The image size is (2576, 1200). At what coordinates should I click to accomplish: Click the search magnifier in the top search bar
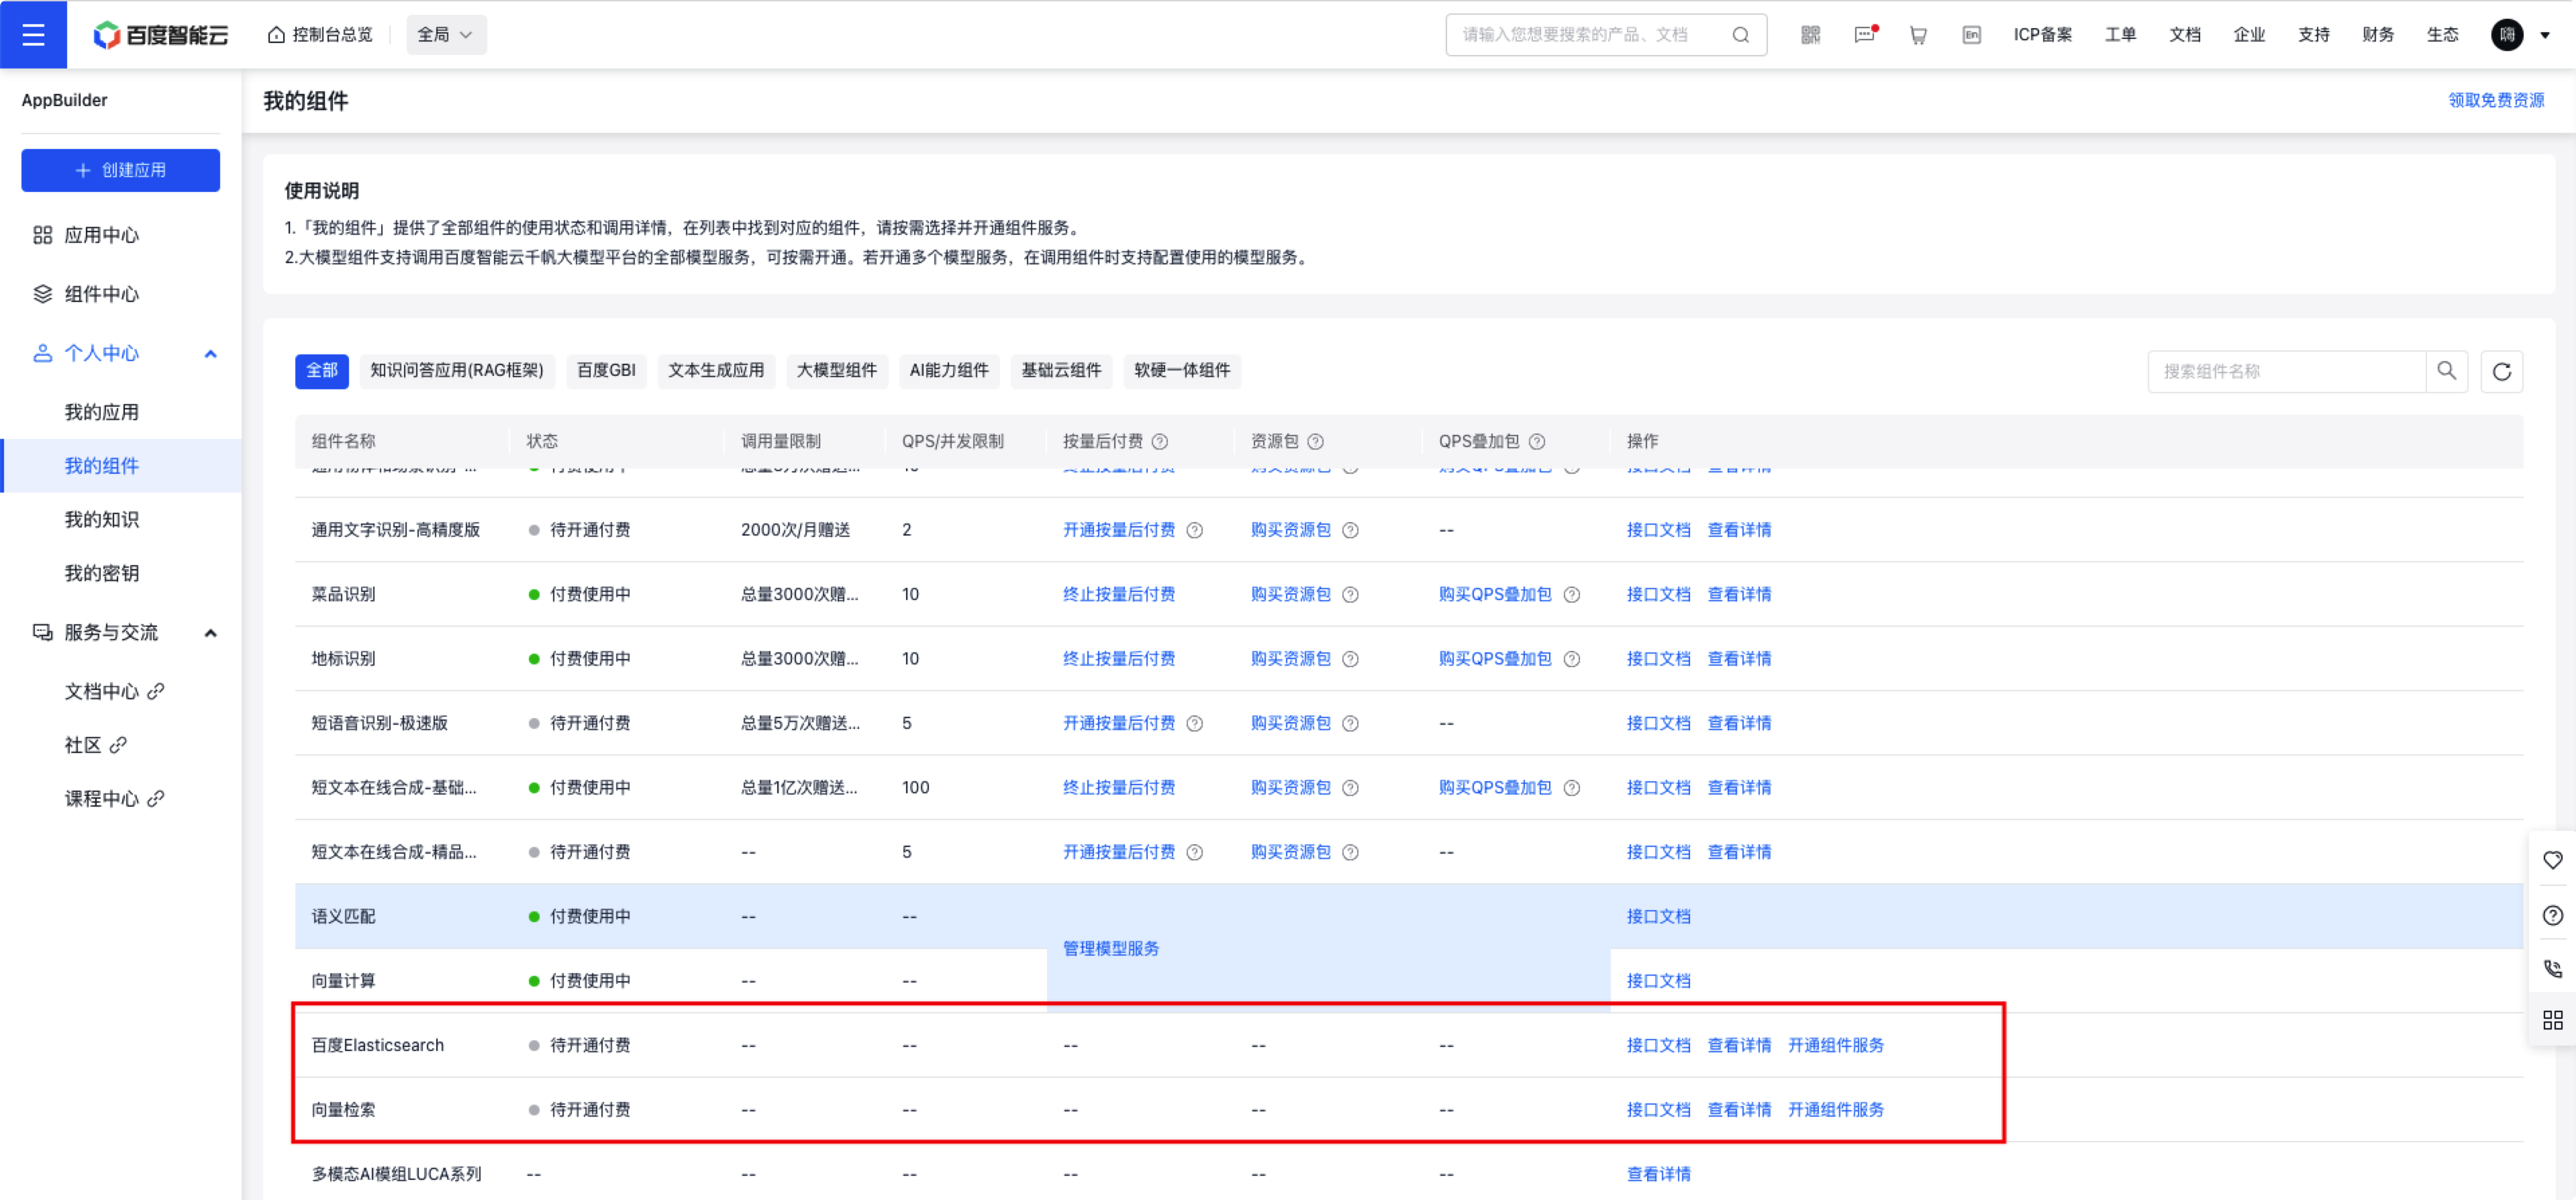1741,35
